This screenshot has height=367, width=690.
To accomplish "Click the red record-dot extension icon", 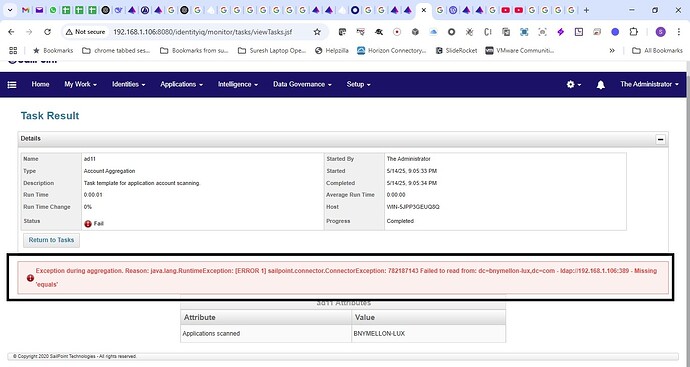I will point(397,32).
